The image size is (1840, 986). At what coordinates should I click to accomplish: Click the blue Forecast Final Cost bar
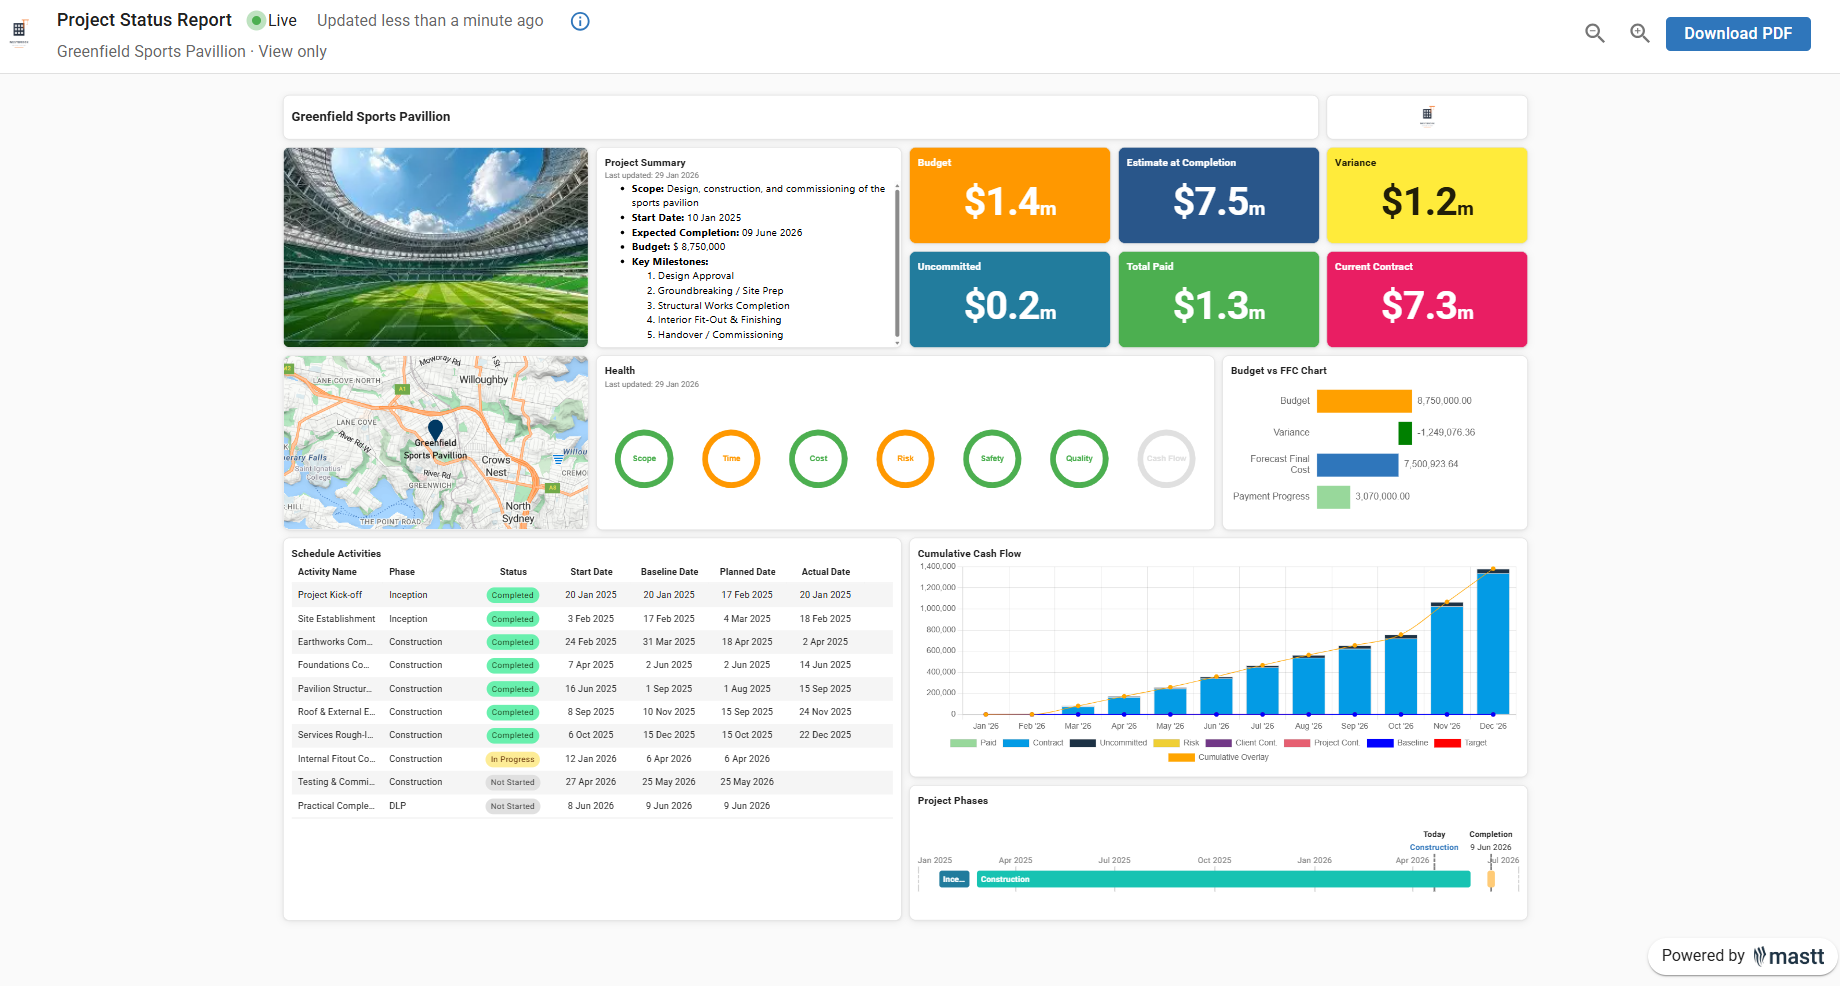point(1357,465)
